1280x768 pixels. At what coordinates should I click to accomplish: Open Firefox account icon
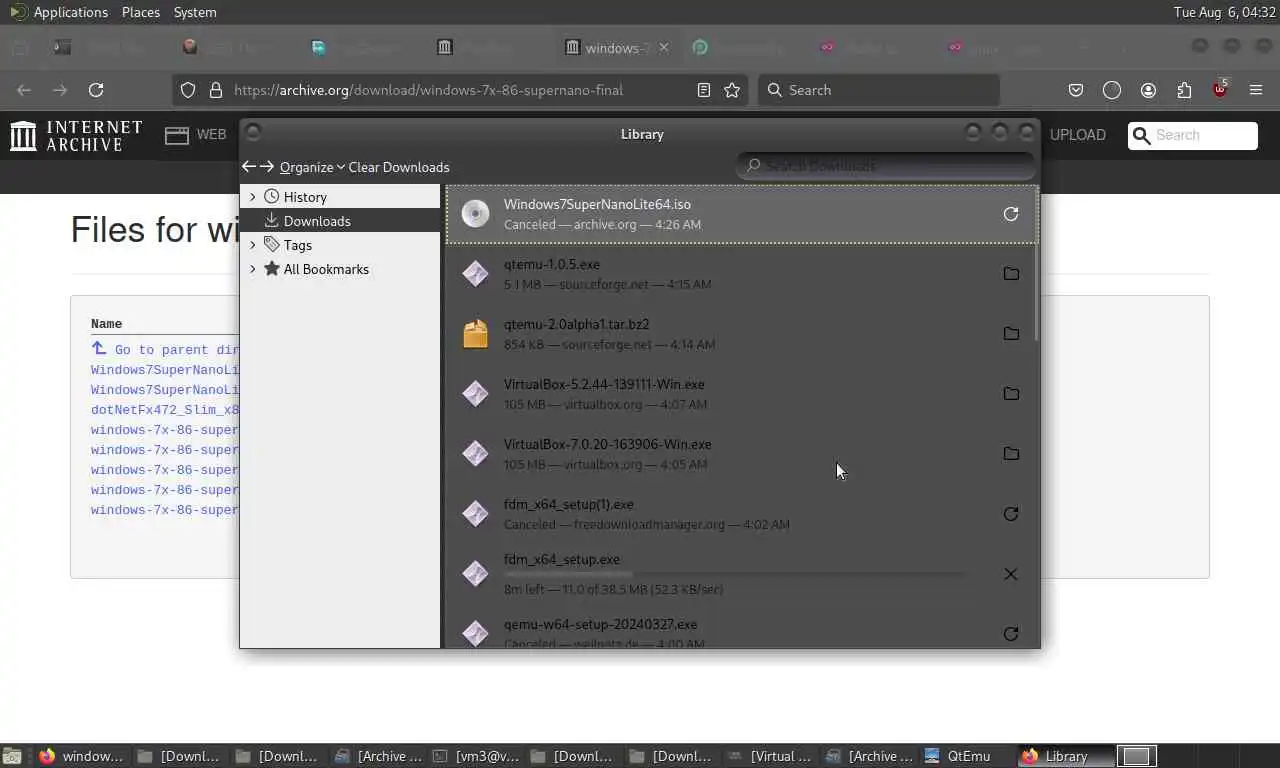click(1148, 90)
